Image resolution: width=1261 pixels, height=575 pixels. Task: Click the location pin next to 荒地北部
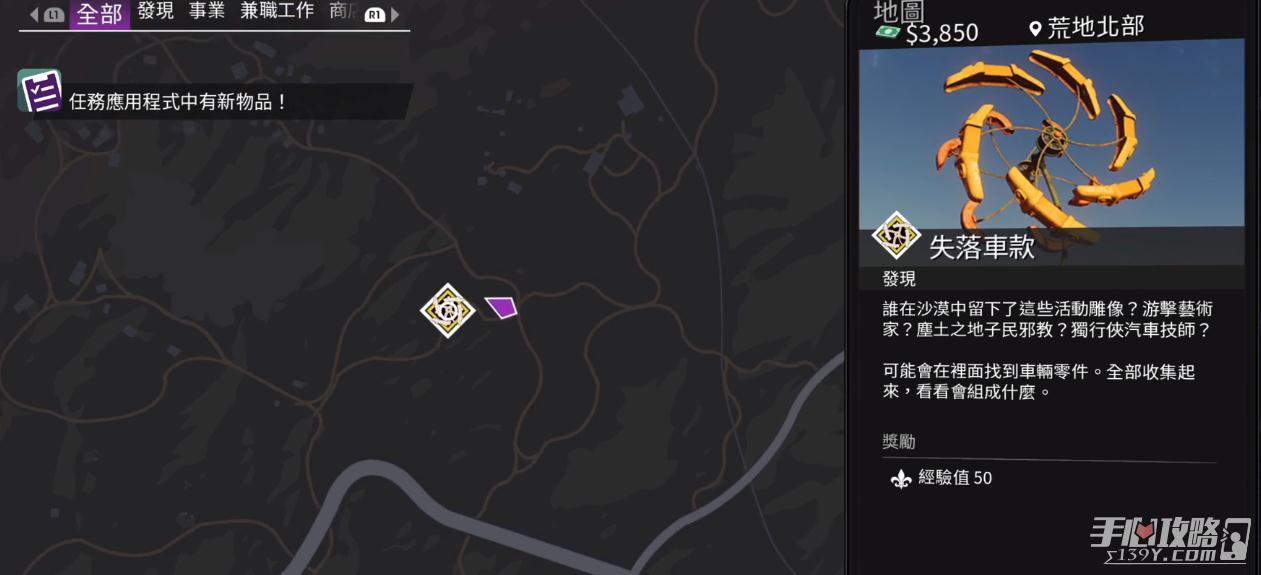tap(1034, 29)
